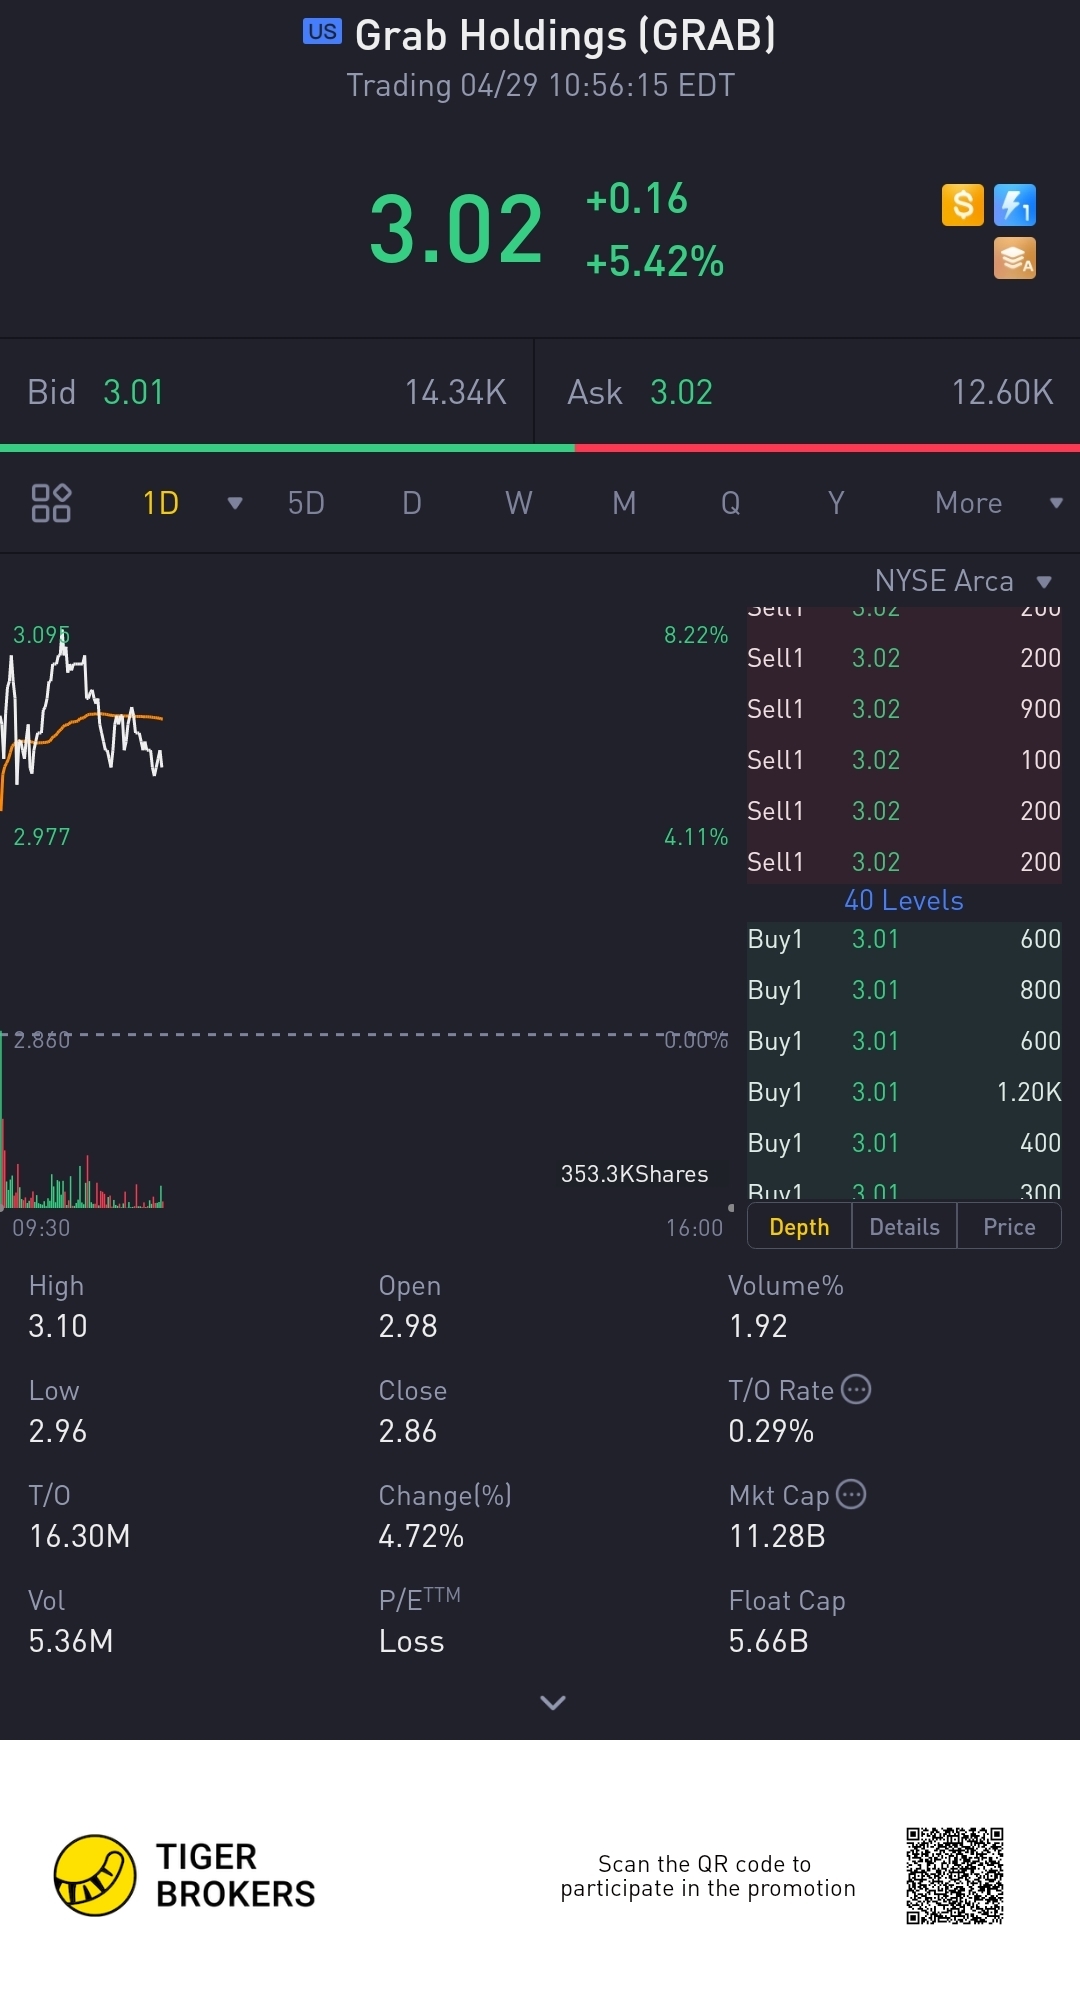Switch to the Details tab
Screen dimensions: 1080x2012
tap(904, 1227)
